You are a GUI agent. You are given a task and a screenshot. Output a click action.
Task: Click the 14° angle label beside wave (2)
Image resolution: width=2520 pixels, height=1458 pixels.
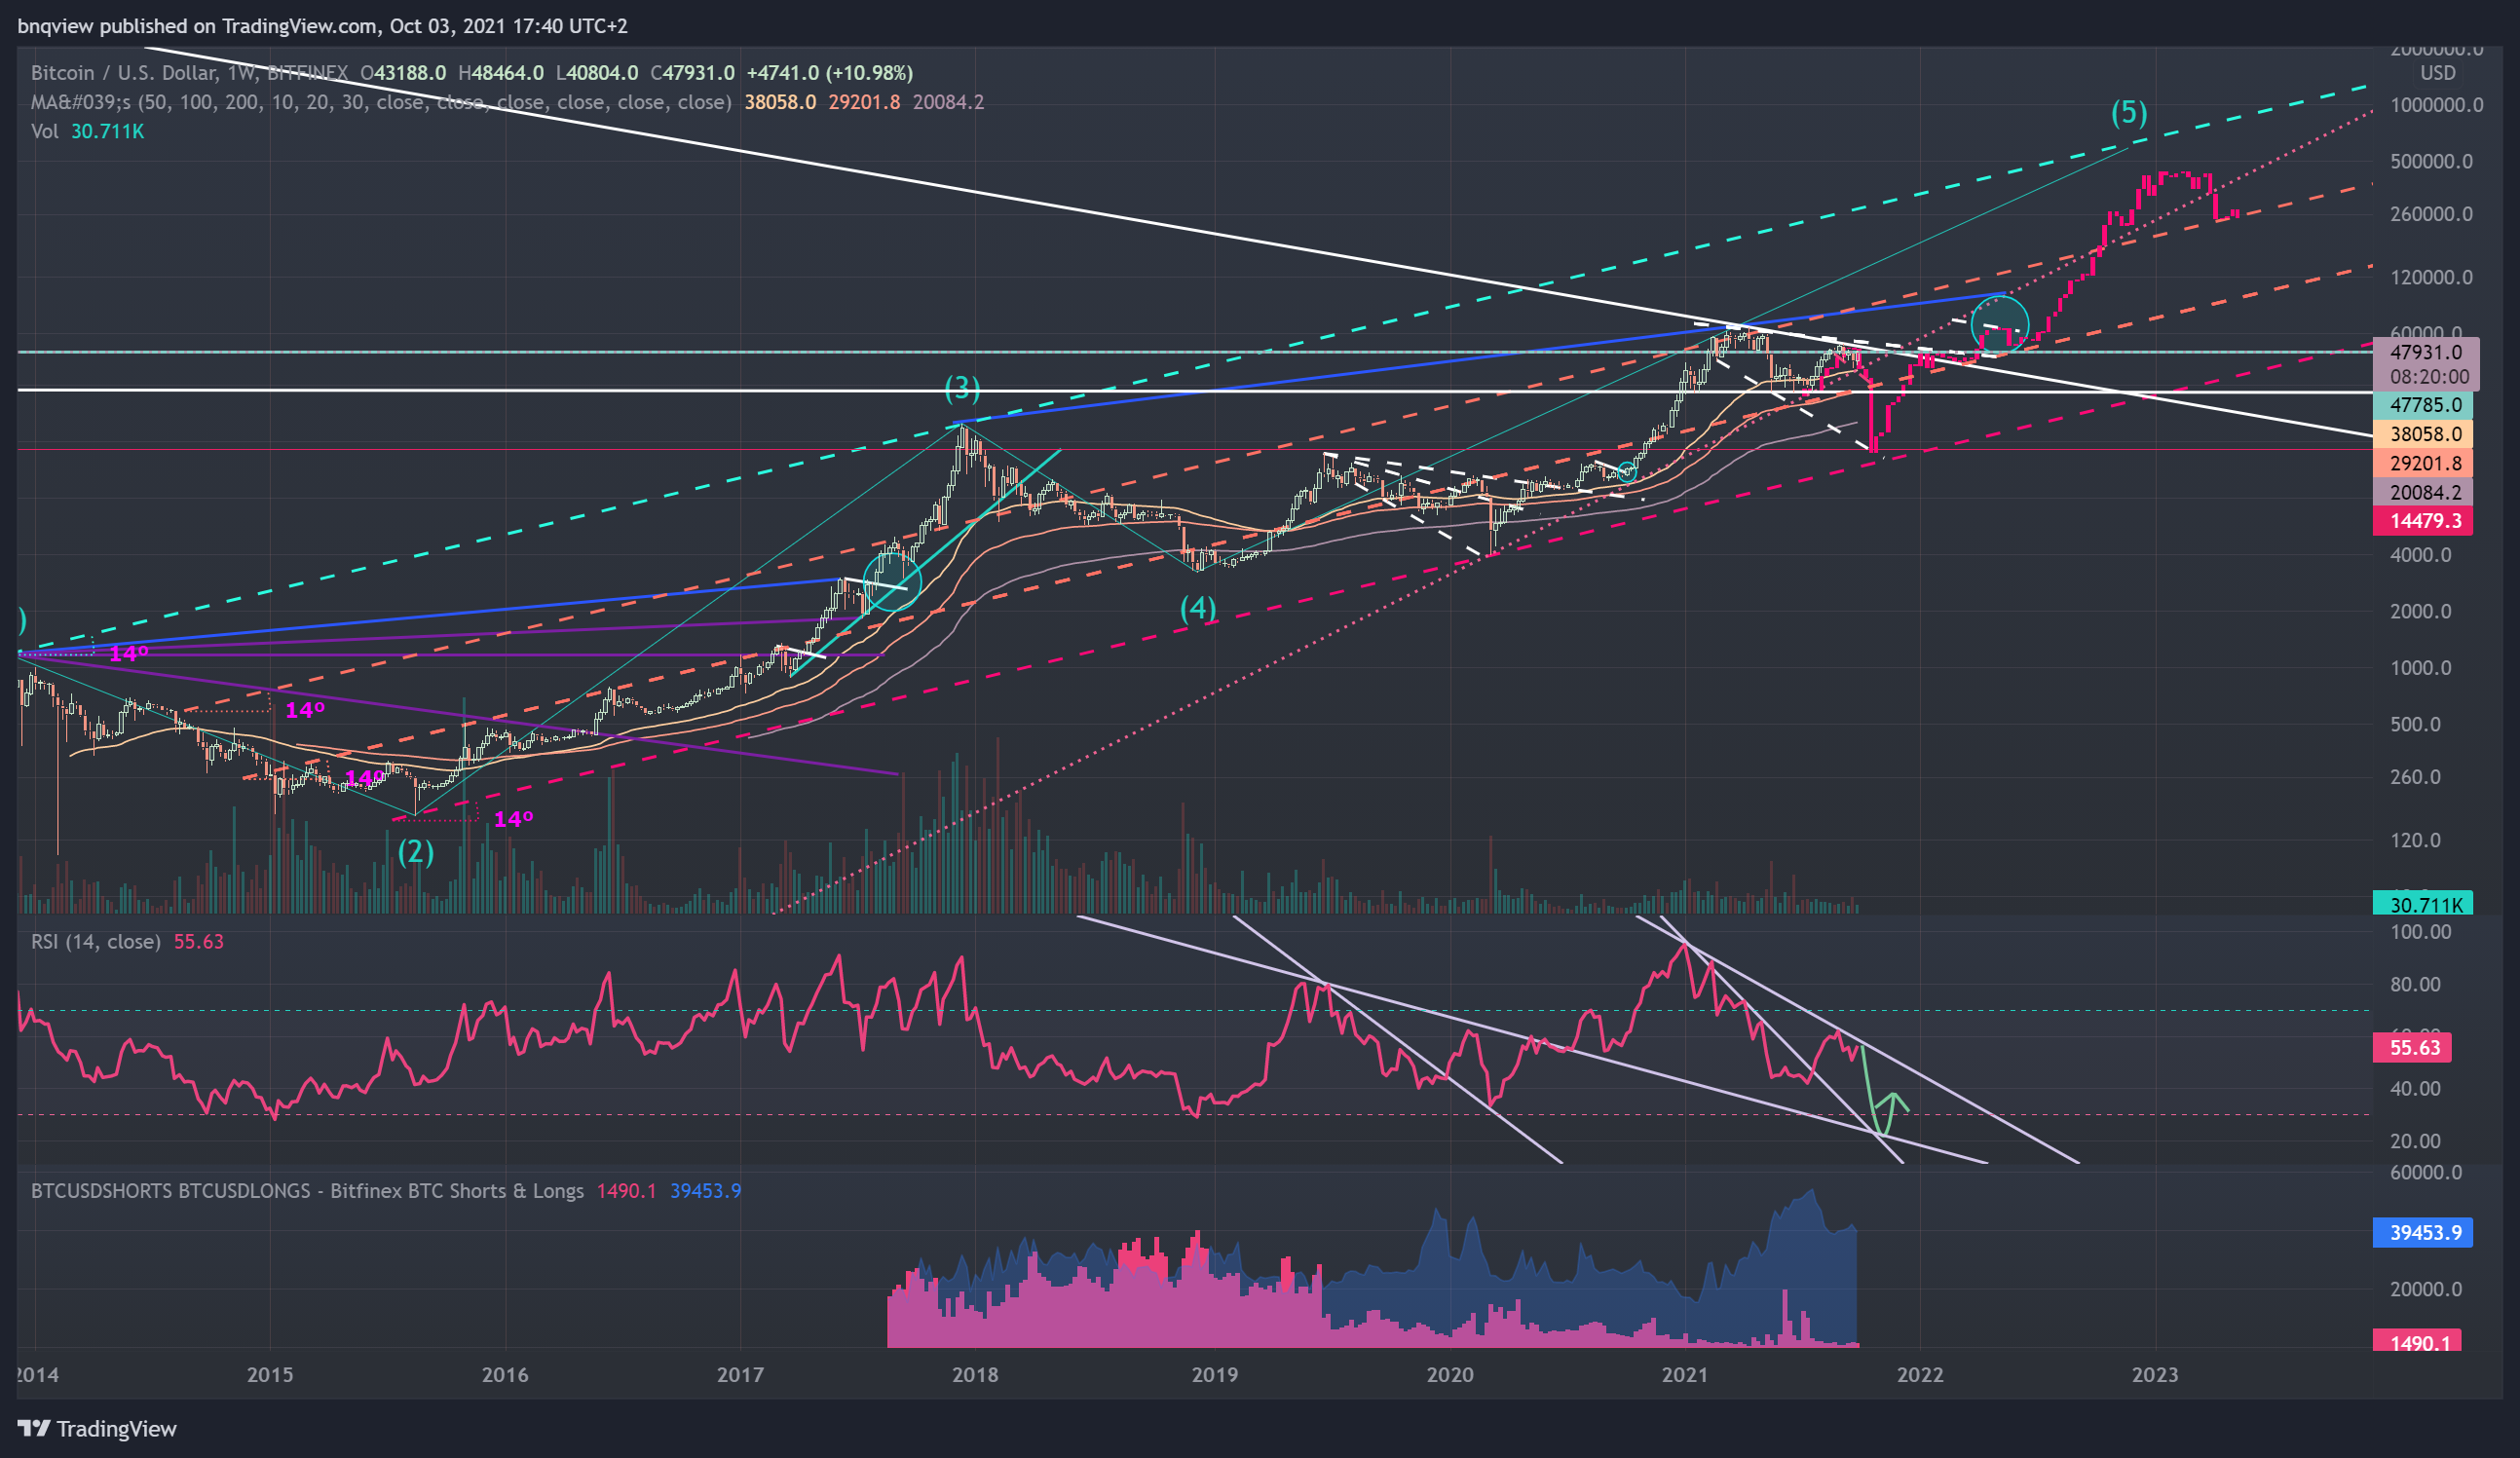click(513, 820)
